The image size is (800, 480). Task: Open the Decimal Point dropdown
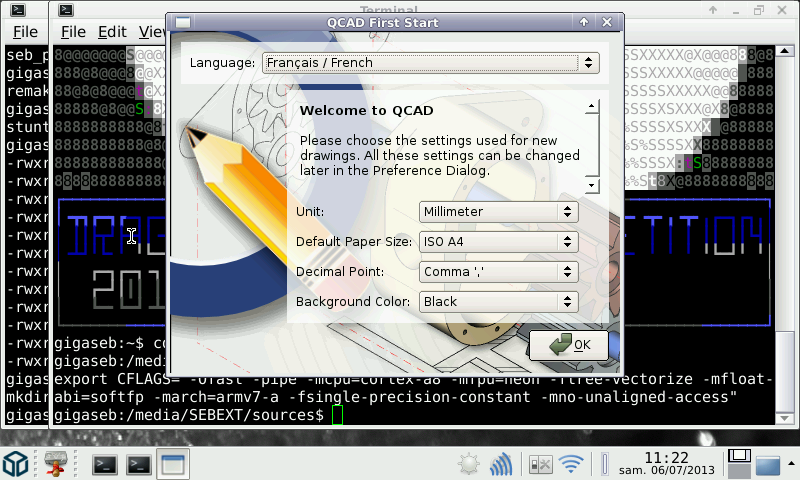(x=498, y=272)
